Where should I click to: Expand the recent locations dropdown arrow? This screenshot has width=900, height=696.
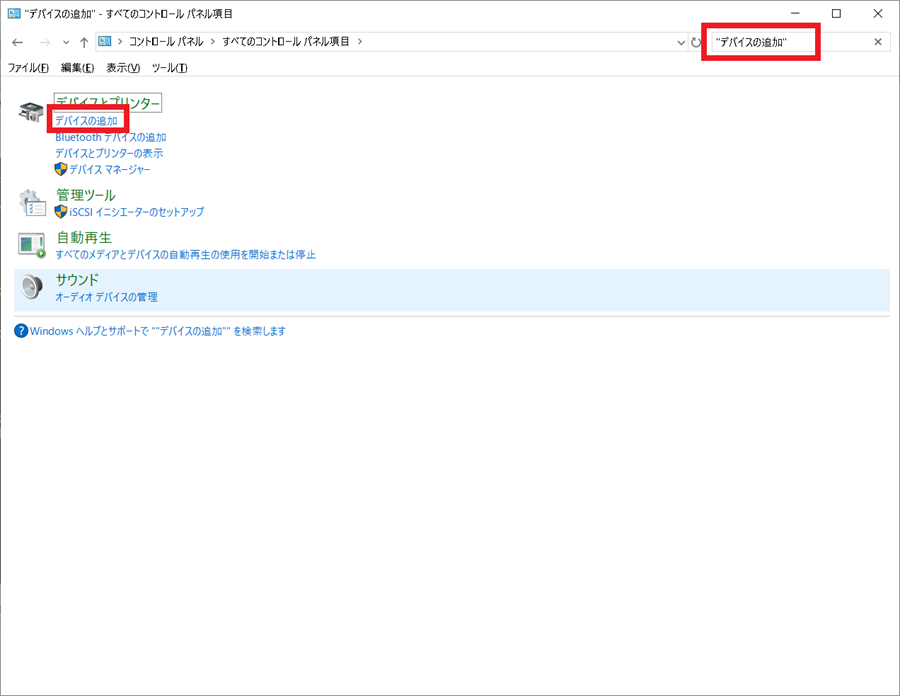66,42
